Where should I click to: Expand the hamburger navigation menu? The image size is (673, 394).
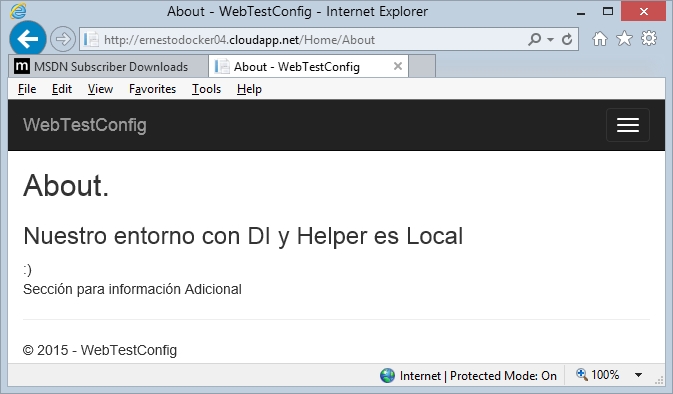pyautogui.click(x=628, y=125)
